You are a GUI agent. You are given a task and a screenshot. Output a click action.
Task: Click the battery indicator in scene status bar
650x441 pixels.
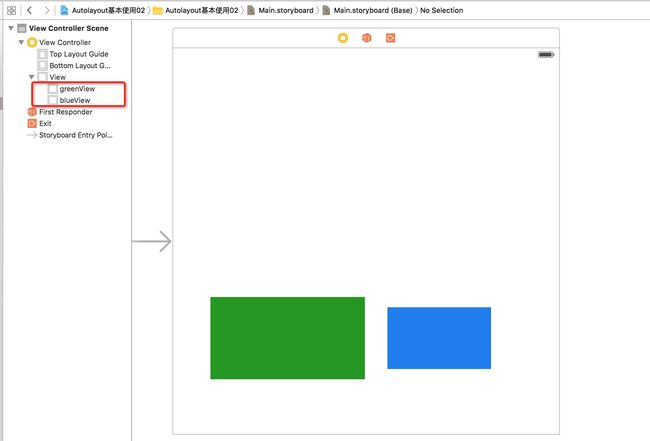(x=546, y=55)
